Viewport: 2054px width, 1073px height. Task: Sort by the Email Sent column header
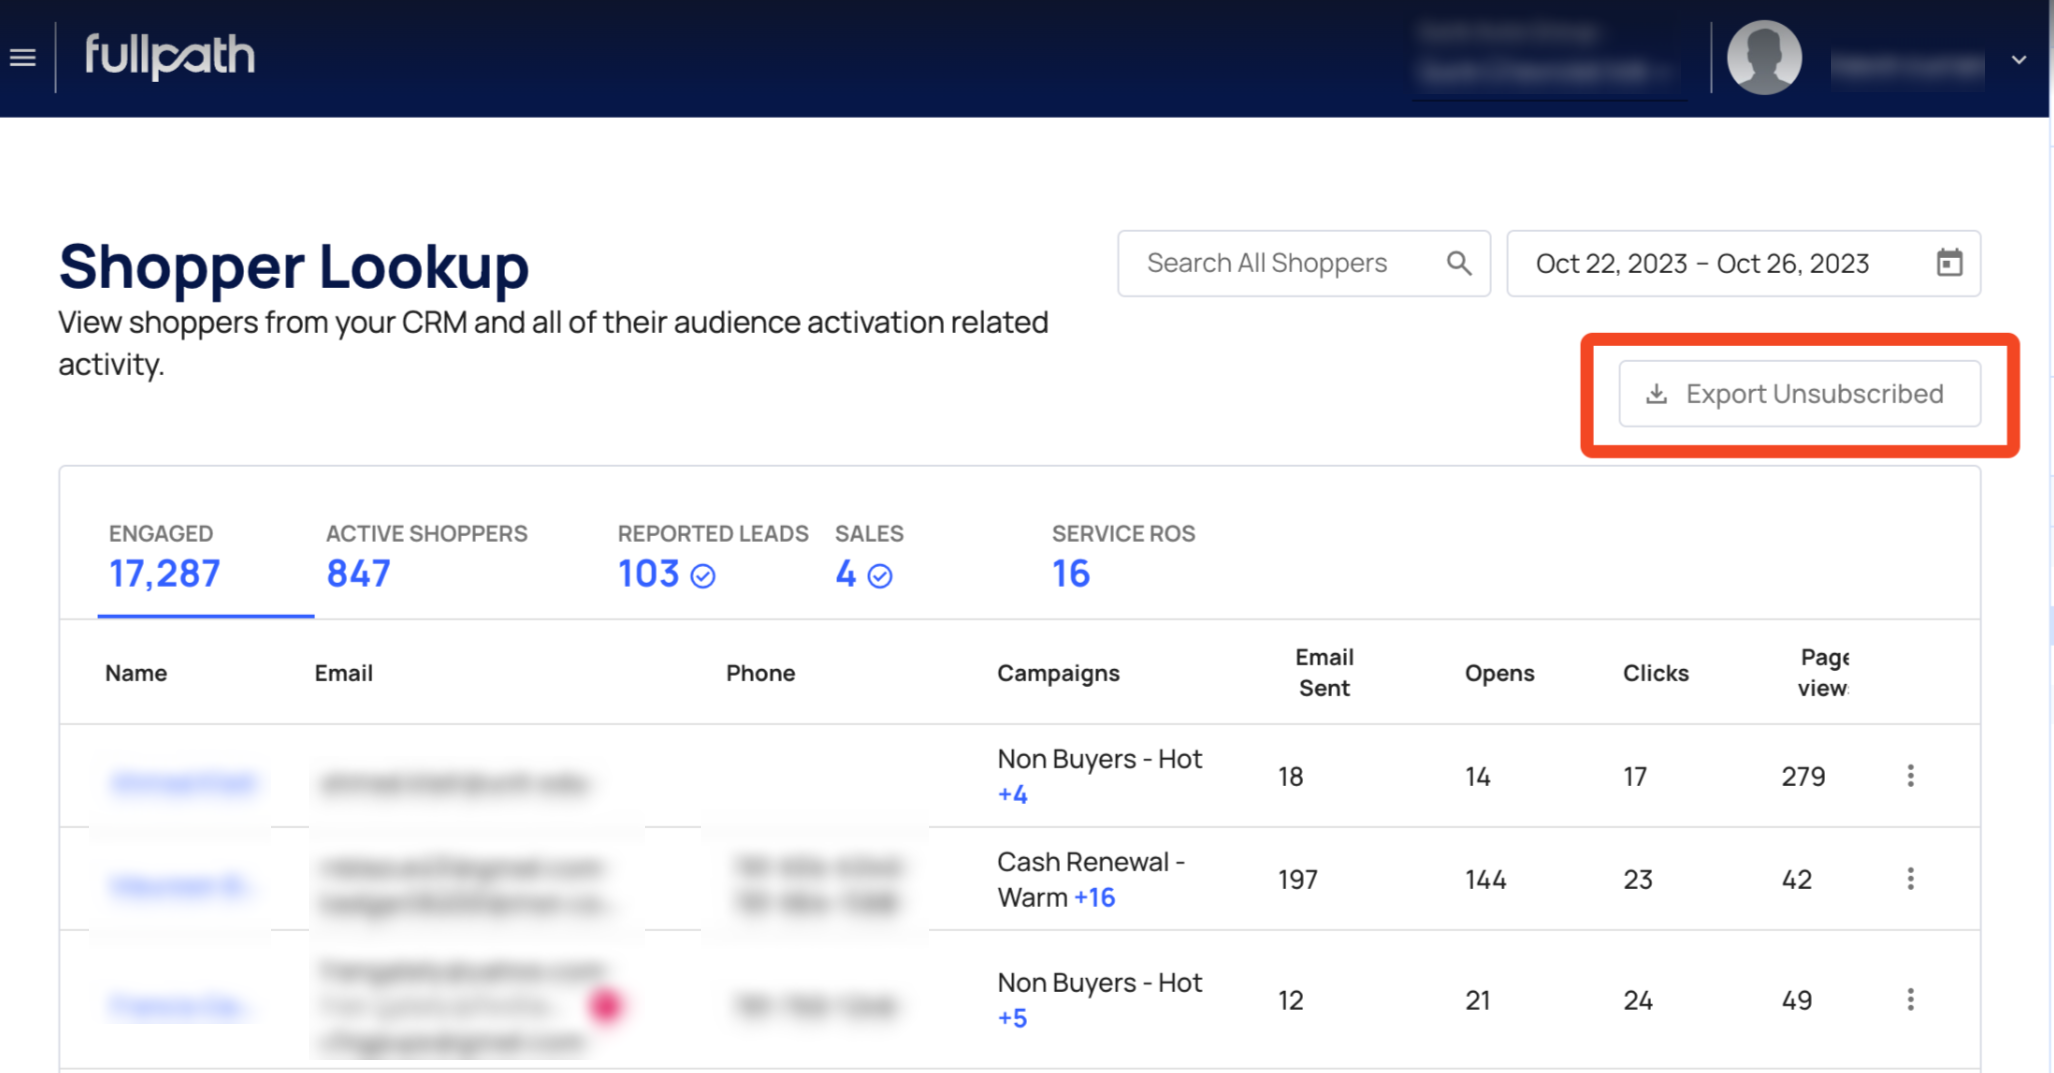tap(1324, 672)
